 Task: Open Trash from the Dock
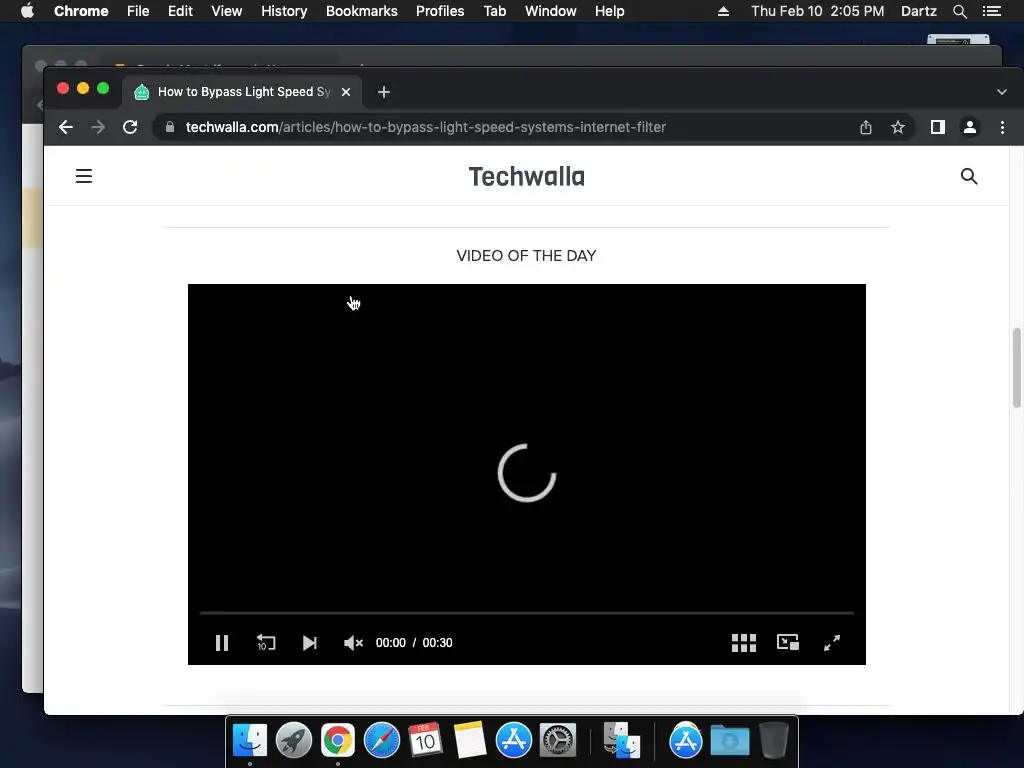(774, 741)
